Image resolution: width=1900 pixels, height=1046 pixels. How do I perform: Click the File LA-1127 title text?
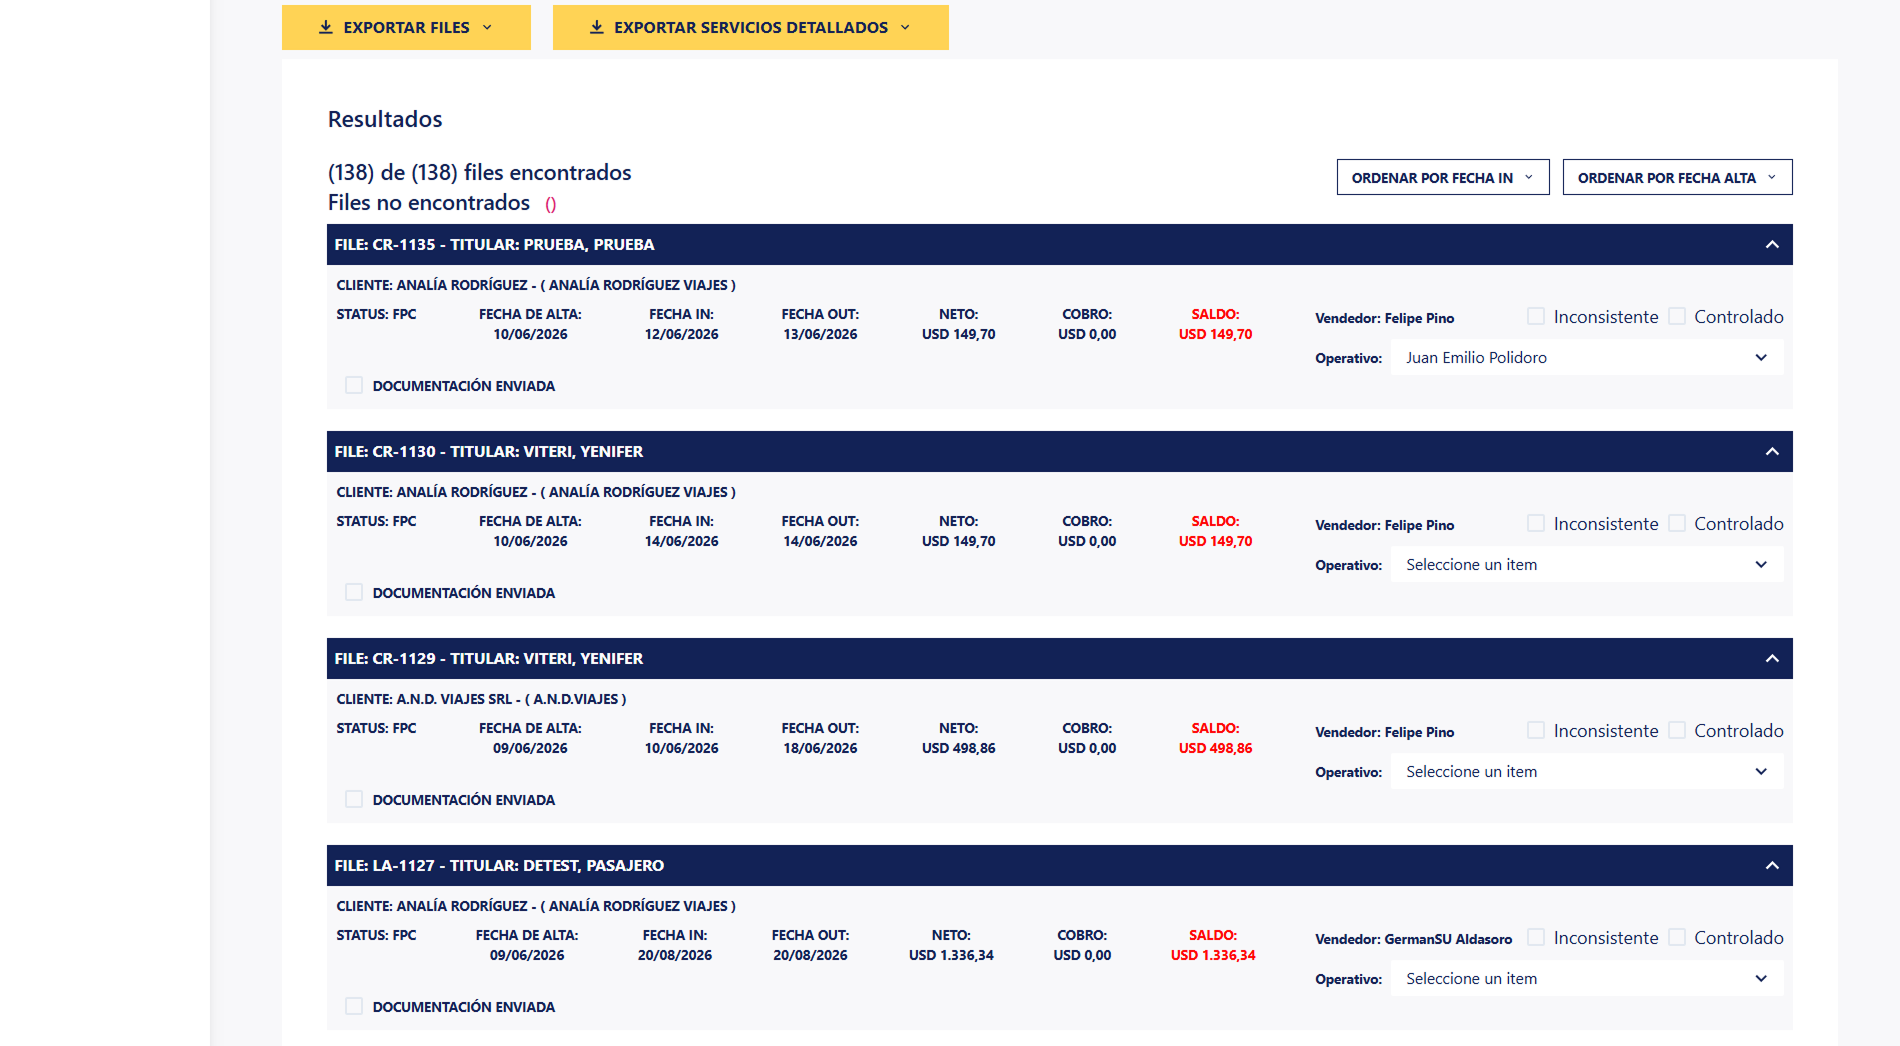pos(499,866)
